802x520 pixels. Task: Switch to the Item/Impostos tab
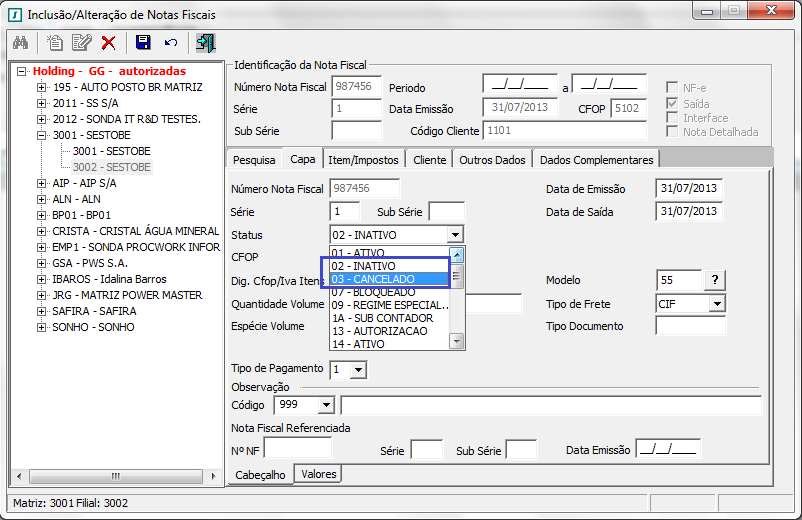(364, 160)
